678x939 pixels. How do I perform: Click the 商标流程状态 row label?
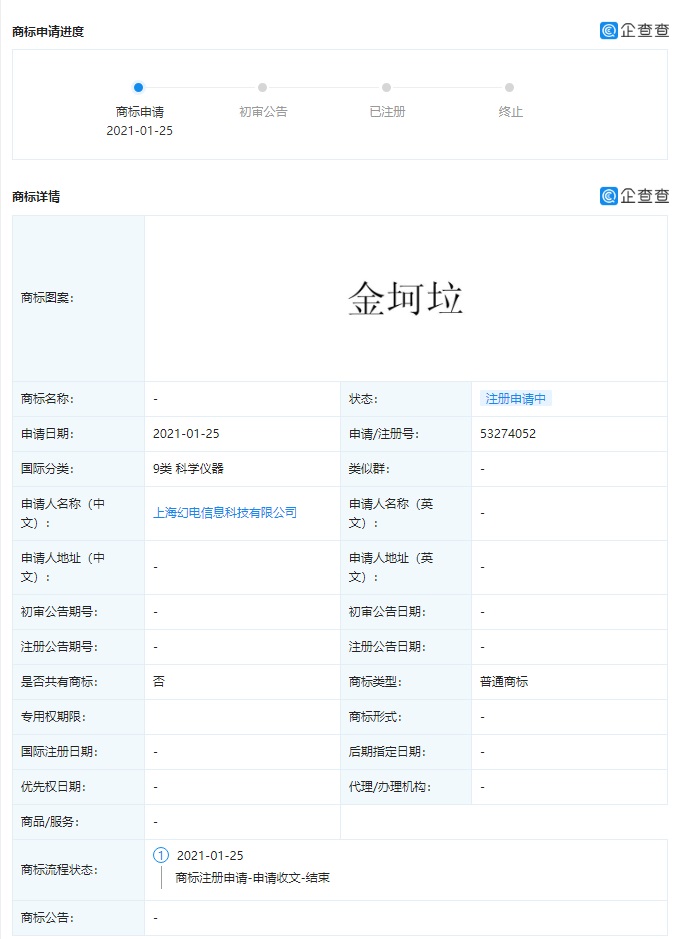coord(59,870)
